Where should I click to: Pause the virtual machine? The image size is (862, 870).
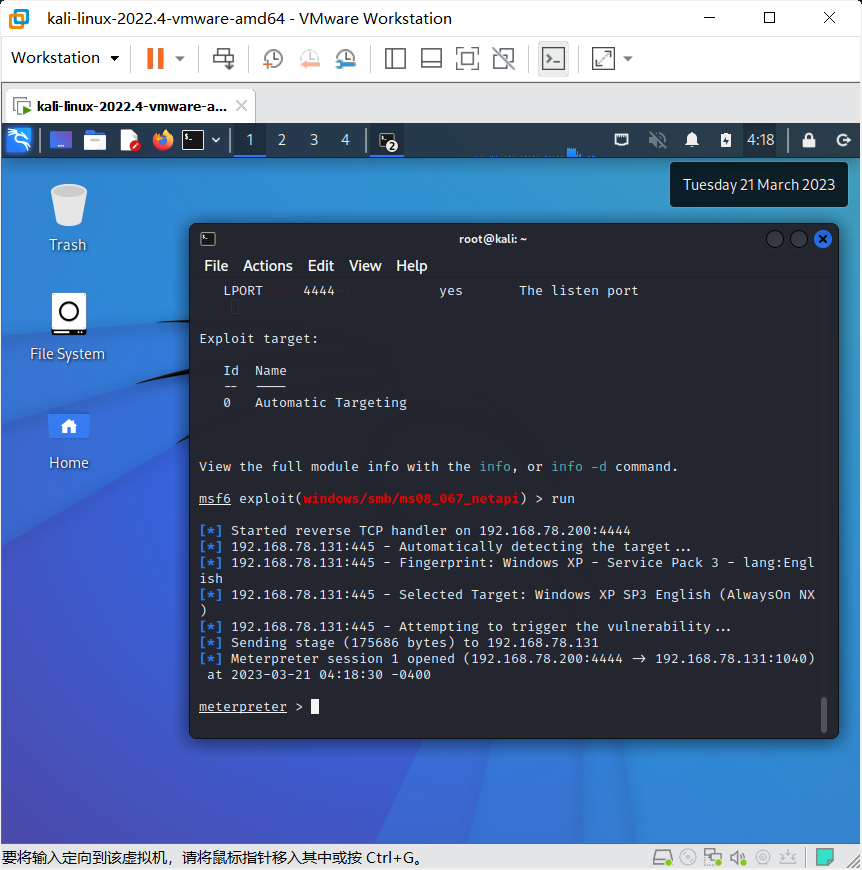click(x=155, y=58)
